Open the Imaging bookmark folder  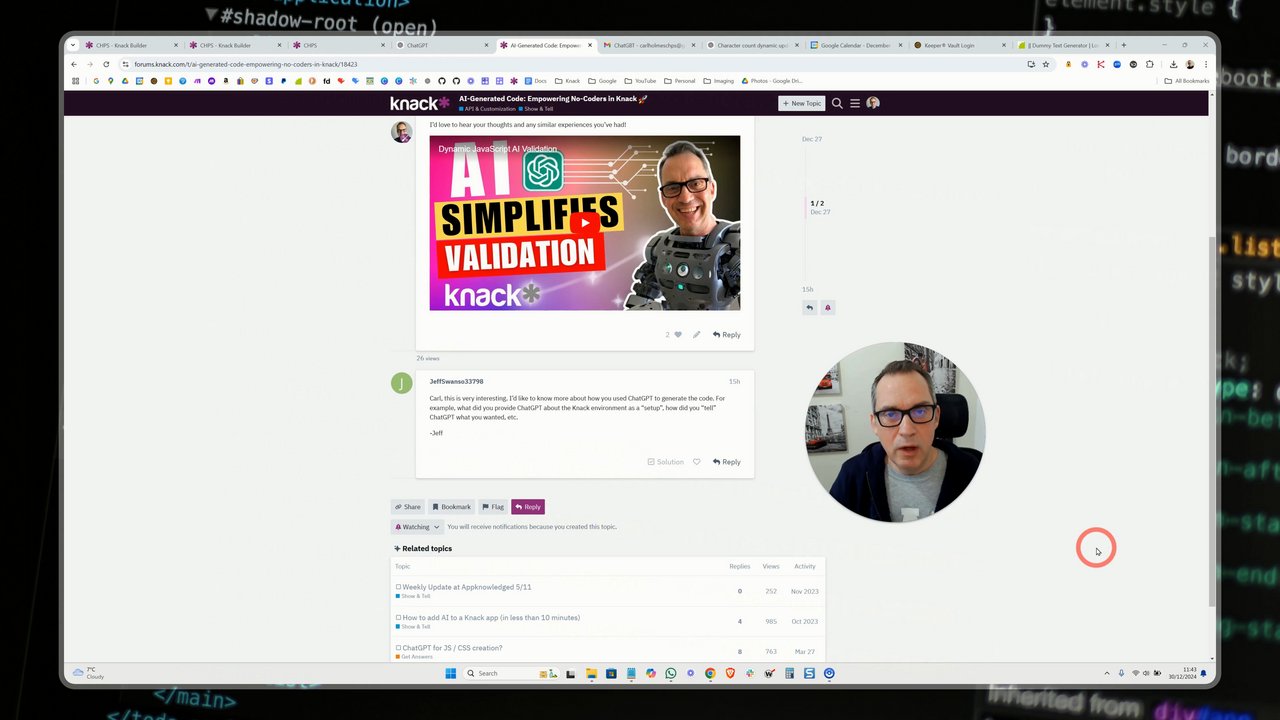719,81
